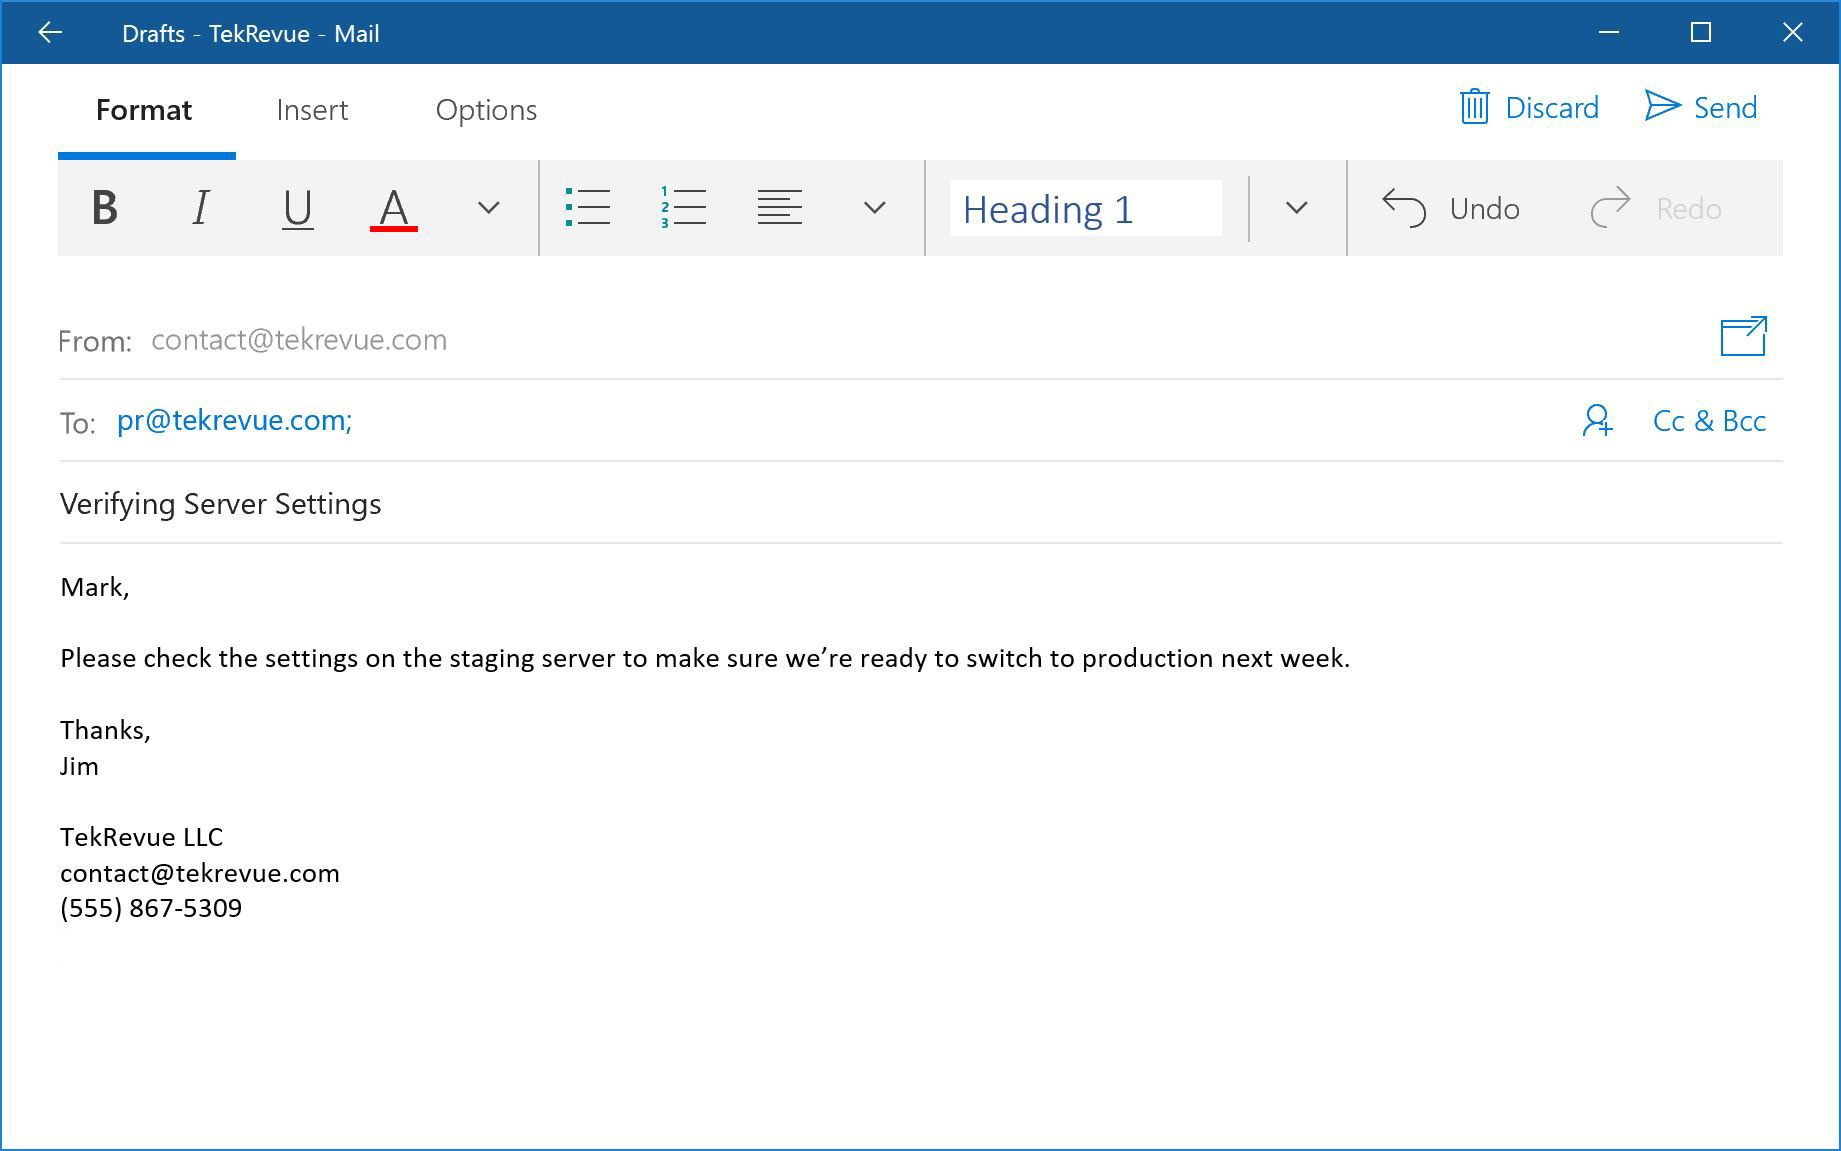Click the signature line 'TekRevue LLC'
Image resolution: width=1841 pixels, height=1151 pixels.
point(141,837)
